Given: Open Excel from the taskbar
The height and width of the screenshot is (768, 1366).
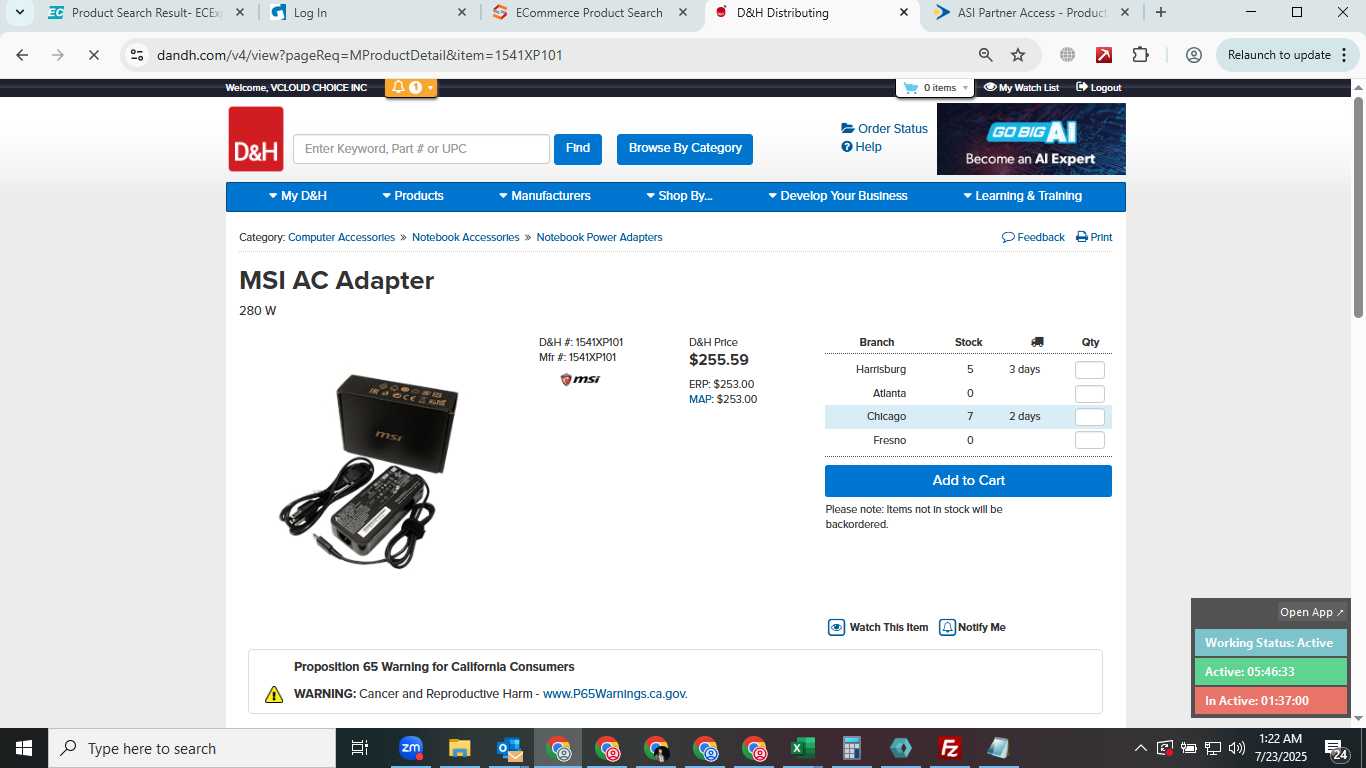Looking at the screenshot, I should click(802, 748).
